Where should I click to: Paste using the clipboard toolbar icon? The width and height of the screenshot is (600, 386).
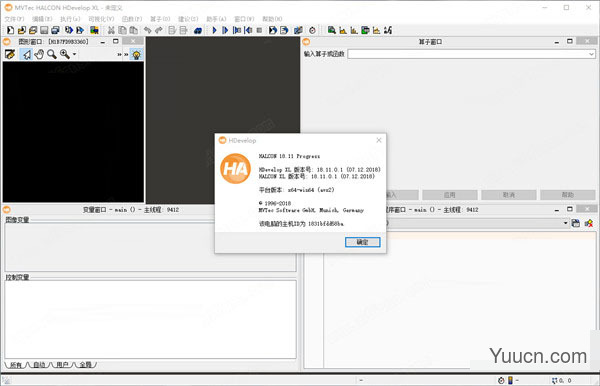134,30
